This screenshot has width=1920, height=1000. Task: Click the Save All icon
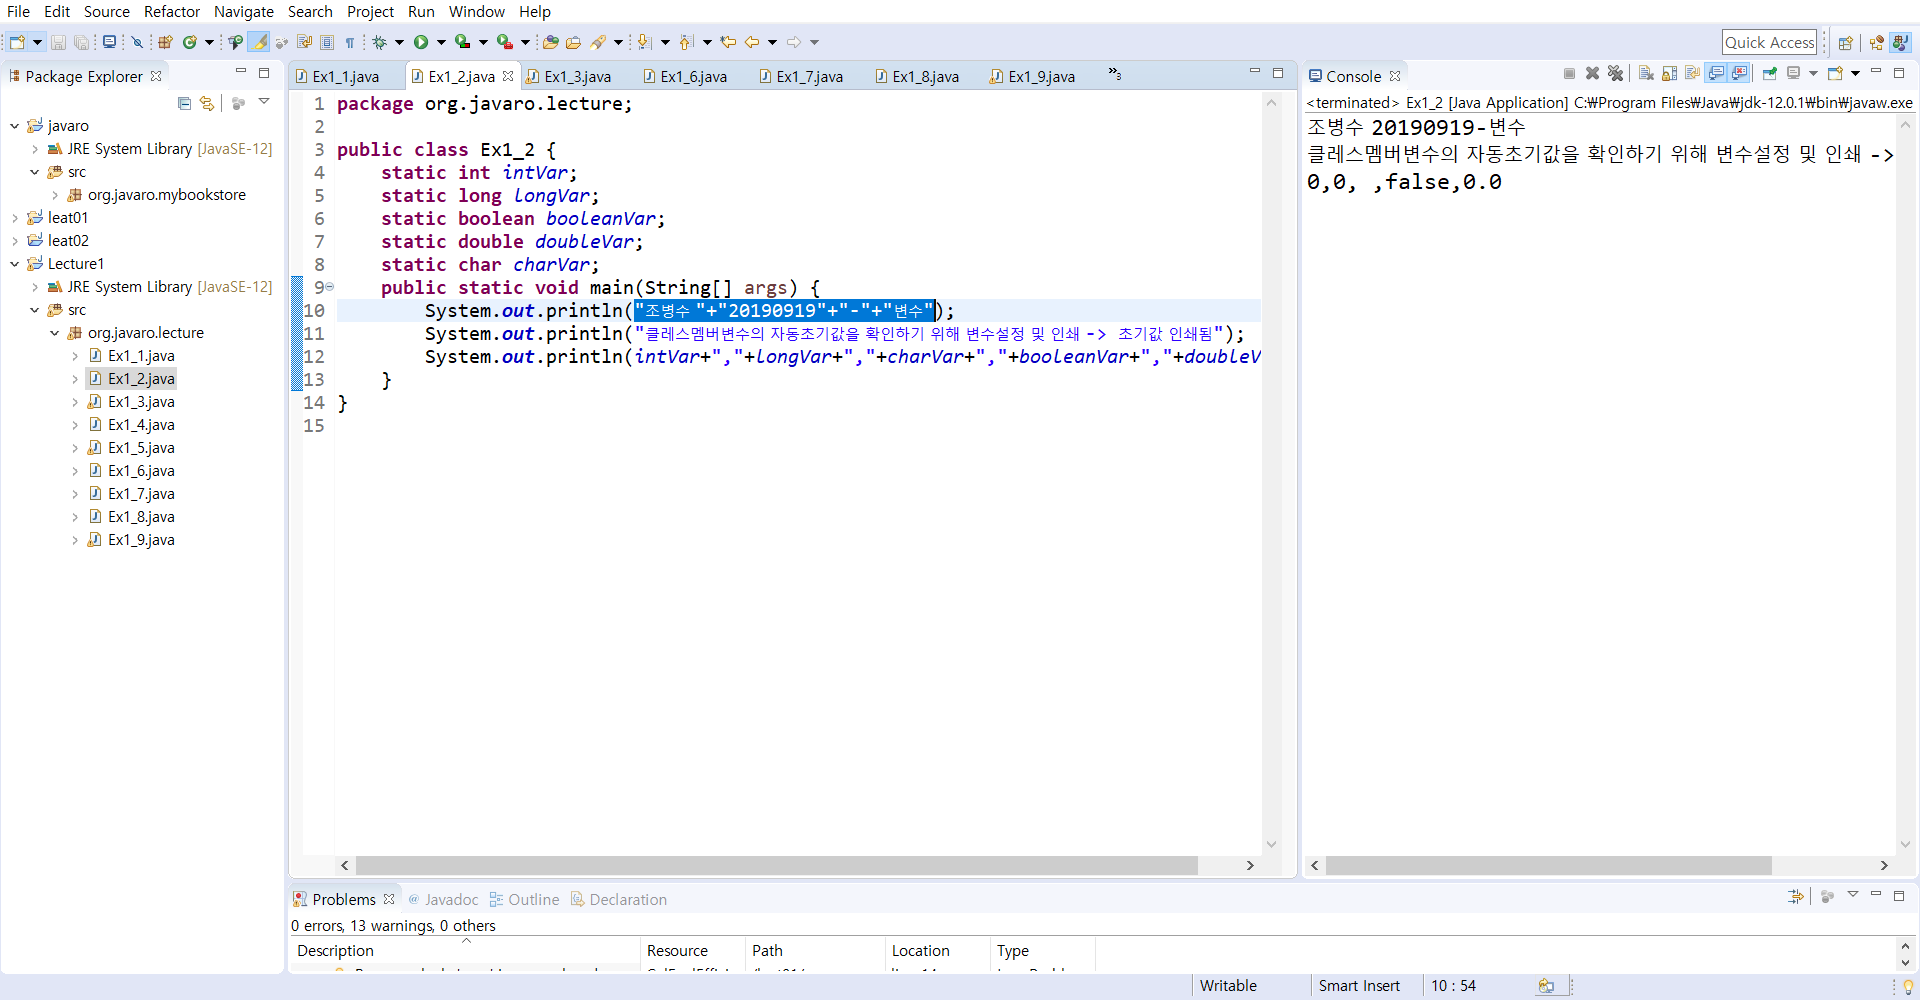[x=81, y=42]
